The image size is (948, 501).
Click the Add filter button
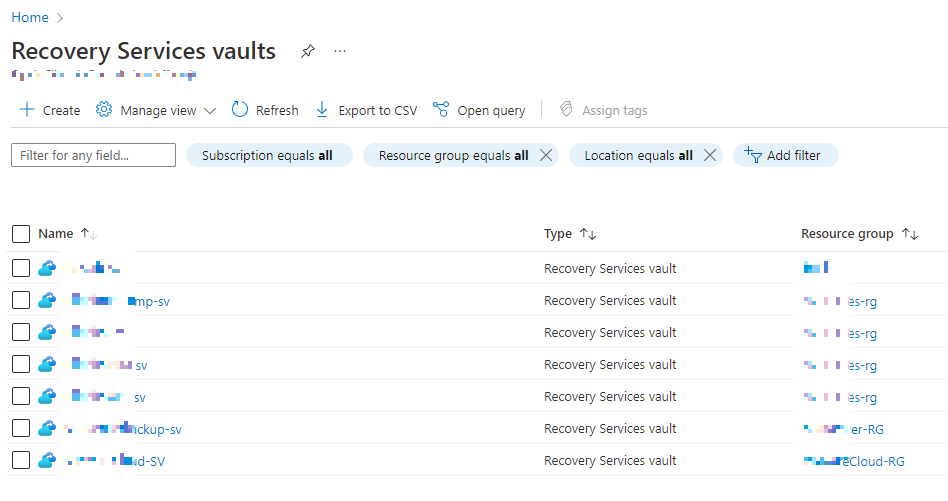[785, 155]
